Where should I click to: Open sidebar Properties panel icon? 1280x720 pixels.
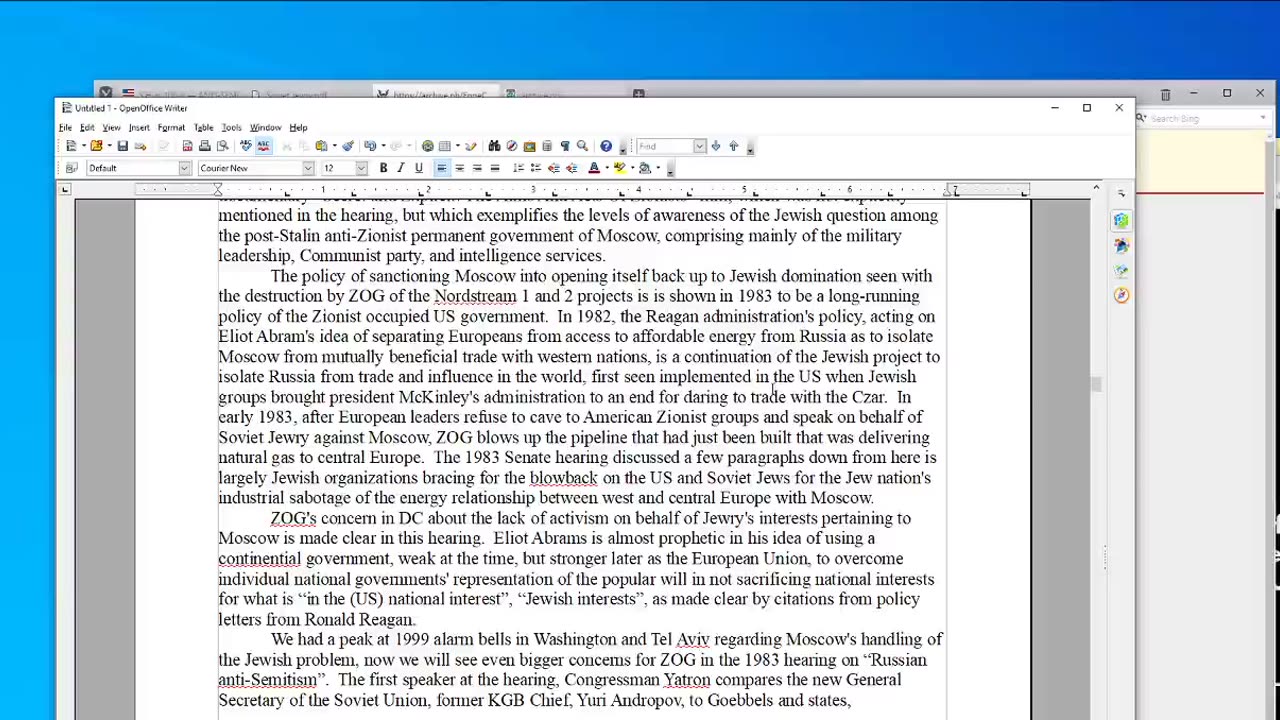coord(1121,220)
